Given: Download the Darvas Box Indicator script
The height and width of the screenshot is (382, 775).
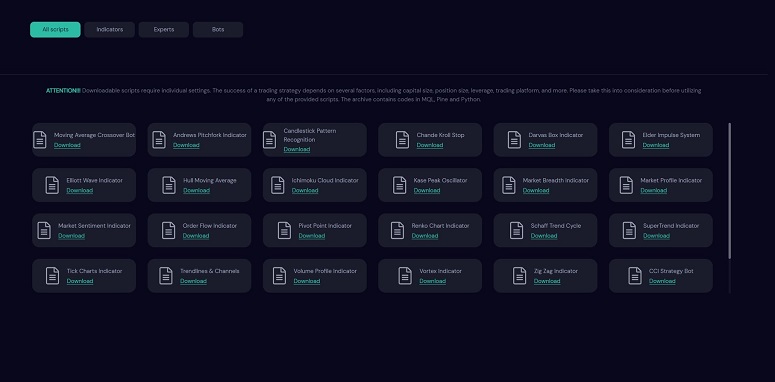Looking at the screenshot, I should click(x=542, y=145).
